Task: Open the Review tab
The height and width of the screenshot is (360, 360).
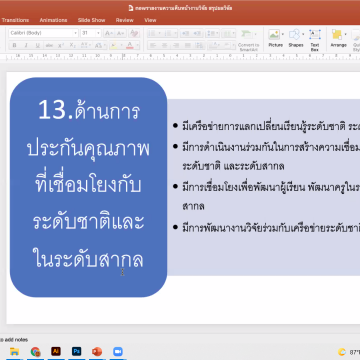Action: 125,20
